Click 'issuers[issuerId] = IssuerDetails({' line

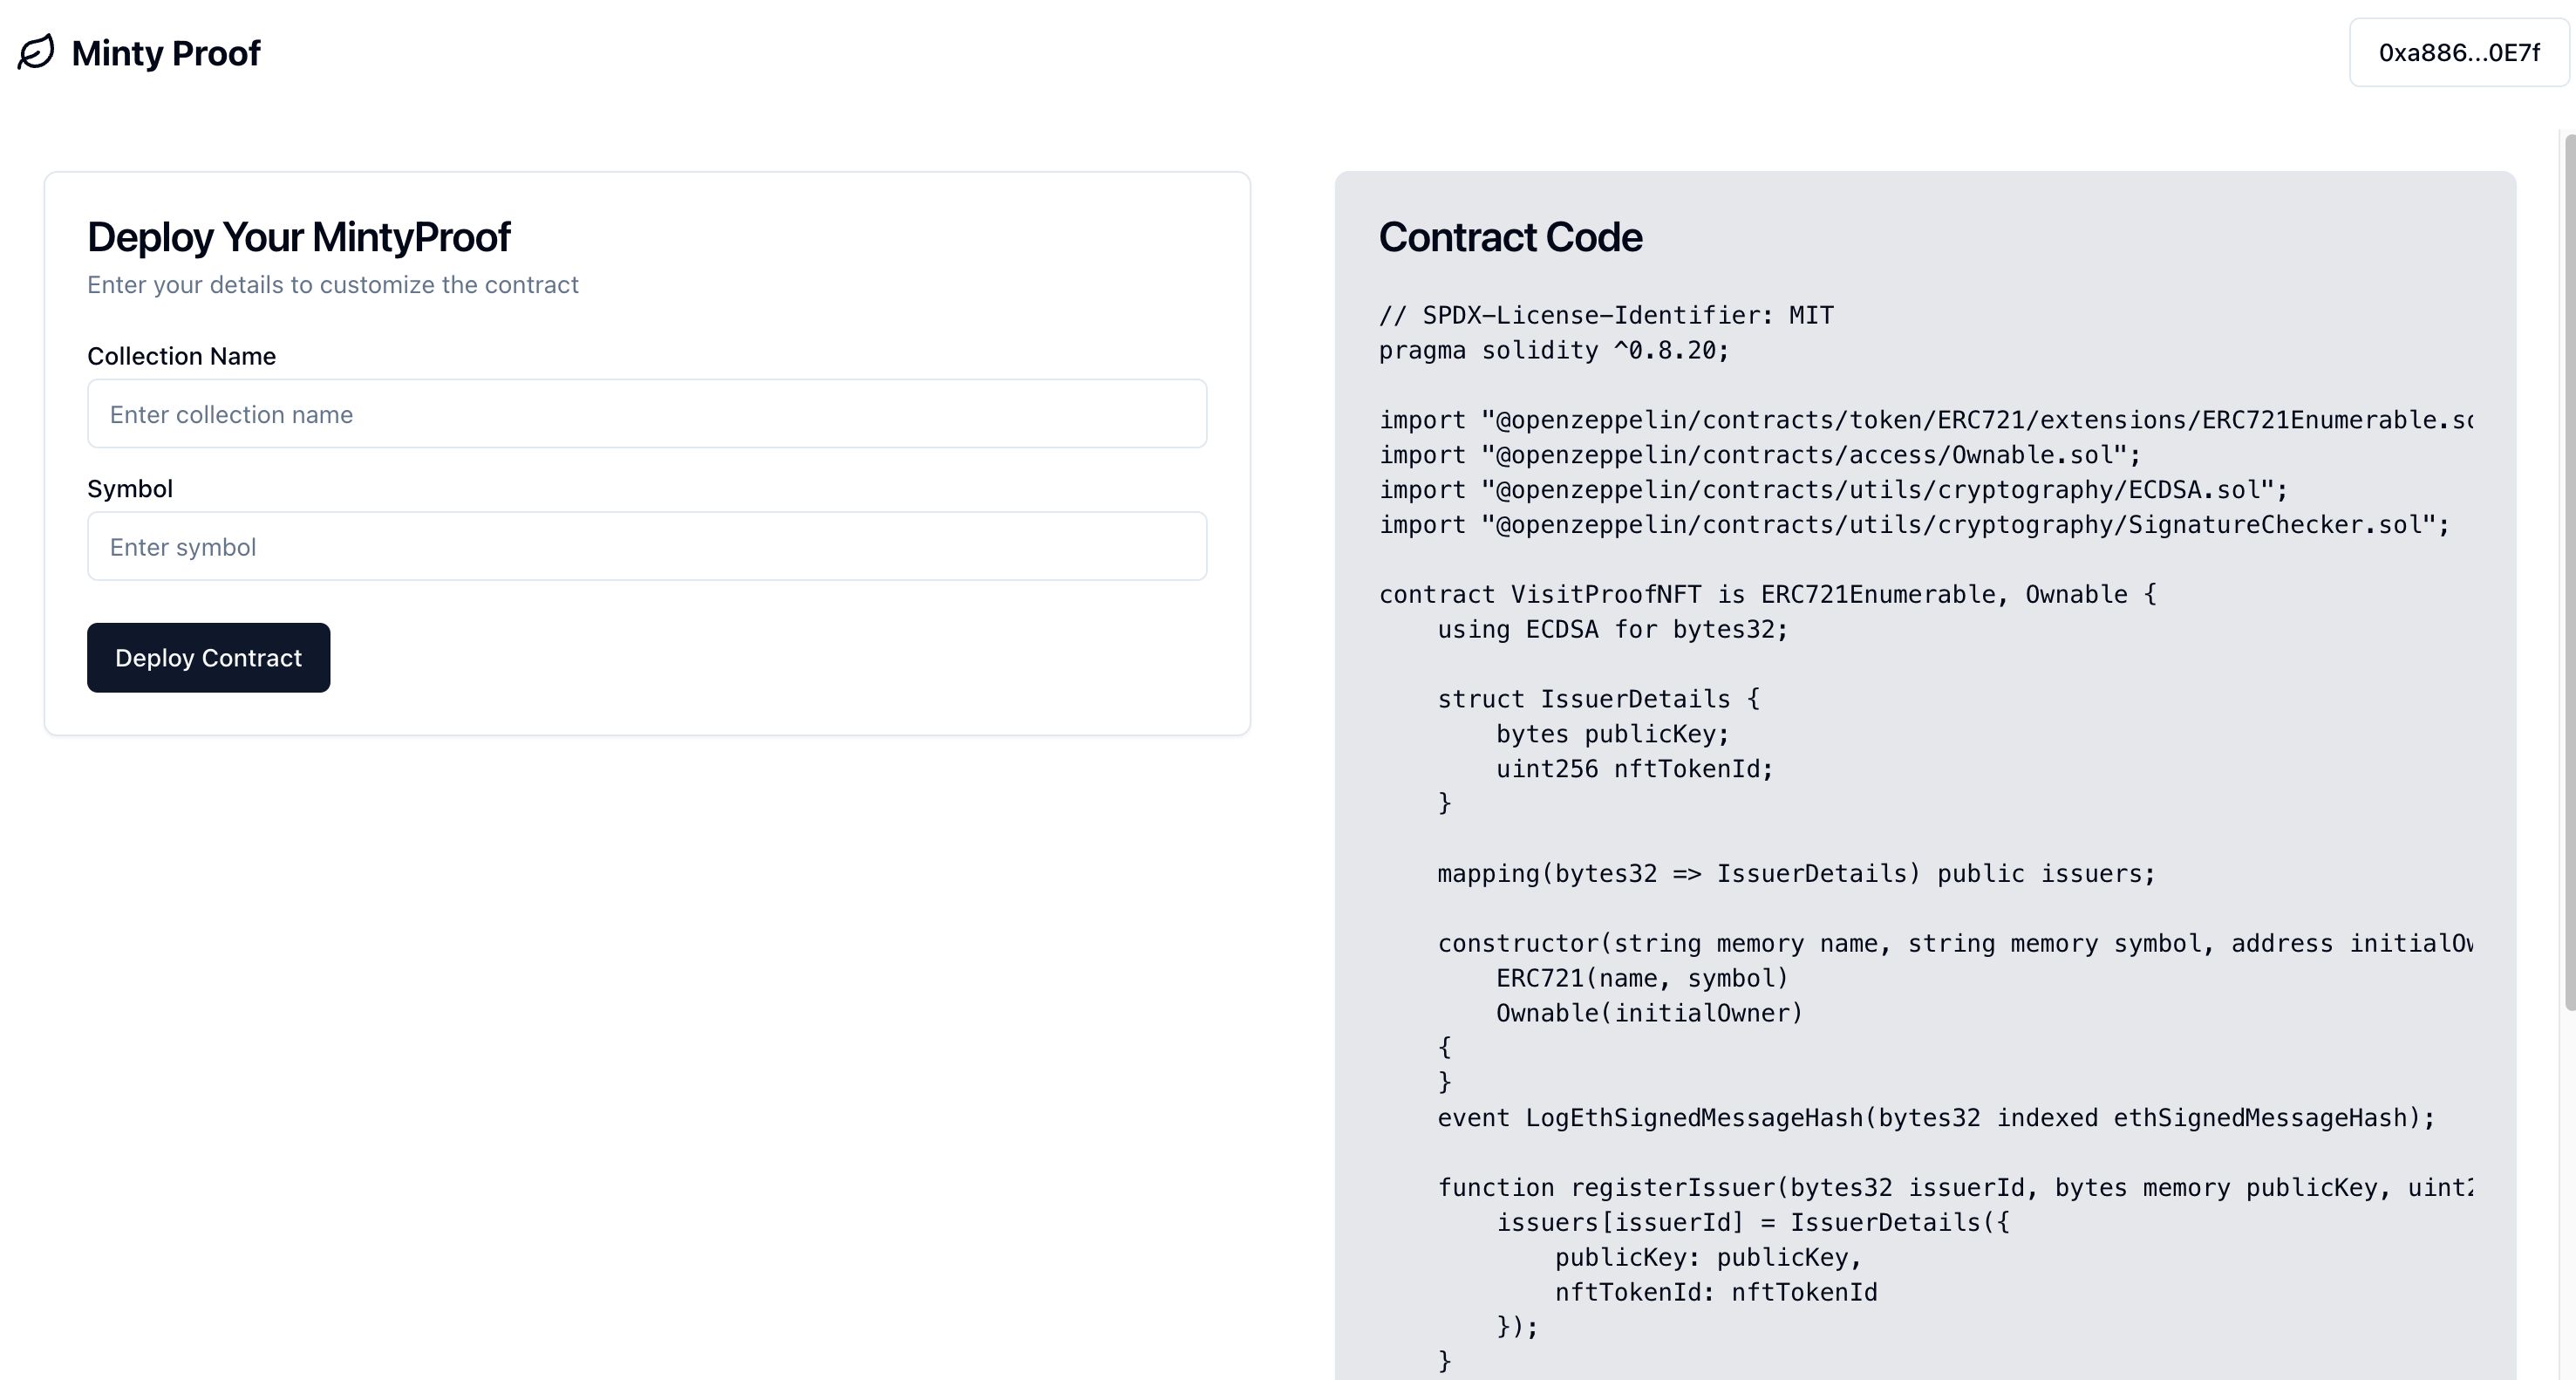click(1753, 1223)
